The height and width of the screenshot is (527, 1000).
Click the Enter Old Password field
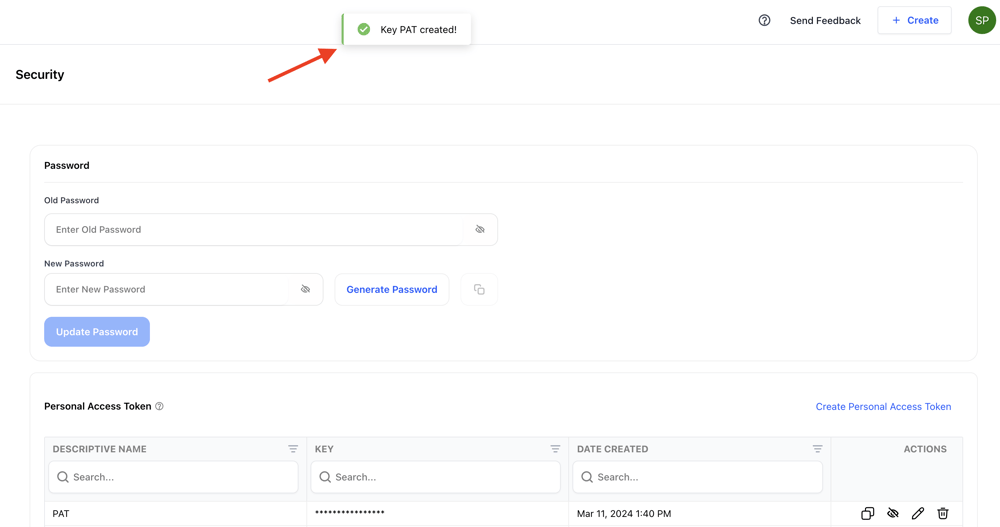(255, 230)
